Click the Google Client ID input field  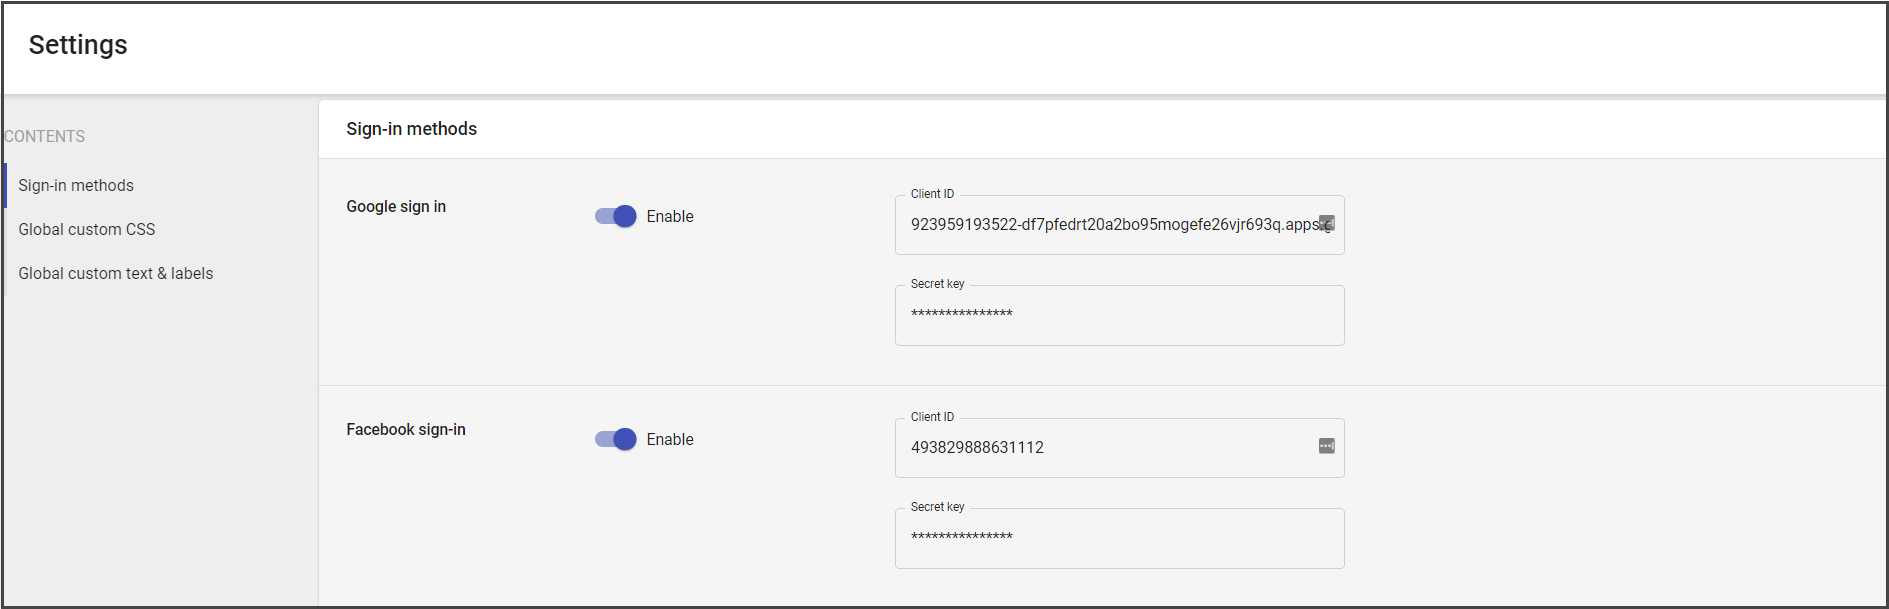pos(1119,225)
